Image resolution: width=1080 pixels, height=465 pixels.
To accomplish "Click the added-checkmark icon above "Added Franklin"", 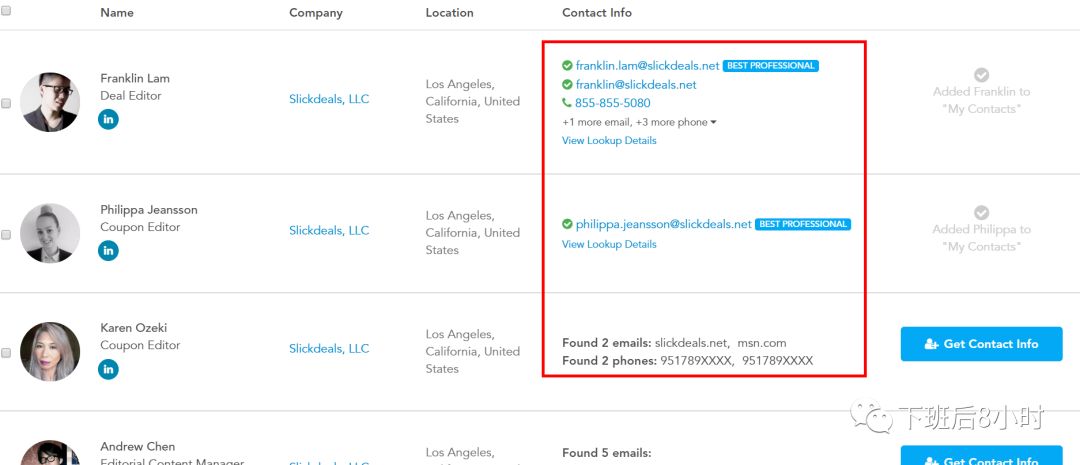I will 982,74.
